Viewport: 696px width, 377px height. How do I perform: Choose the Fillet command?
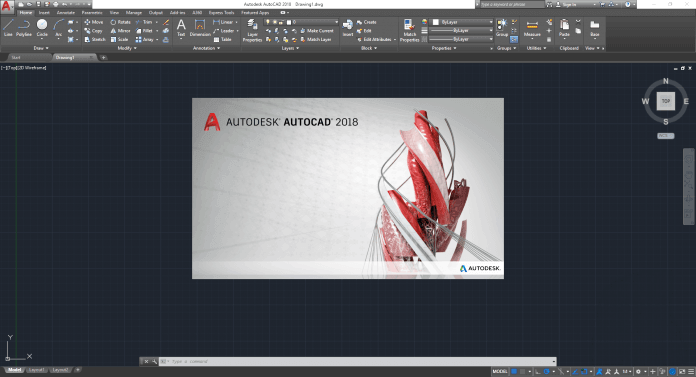point(144,31)
